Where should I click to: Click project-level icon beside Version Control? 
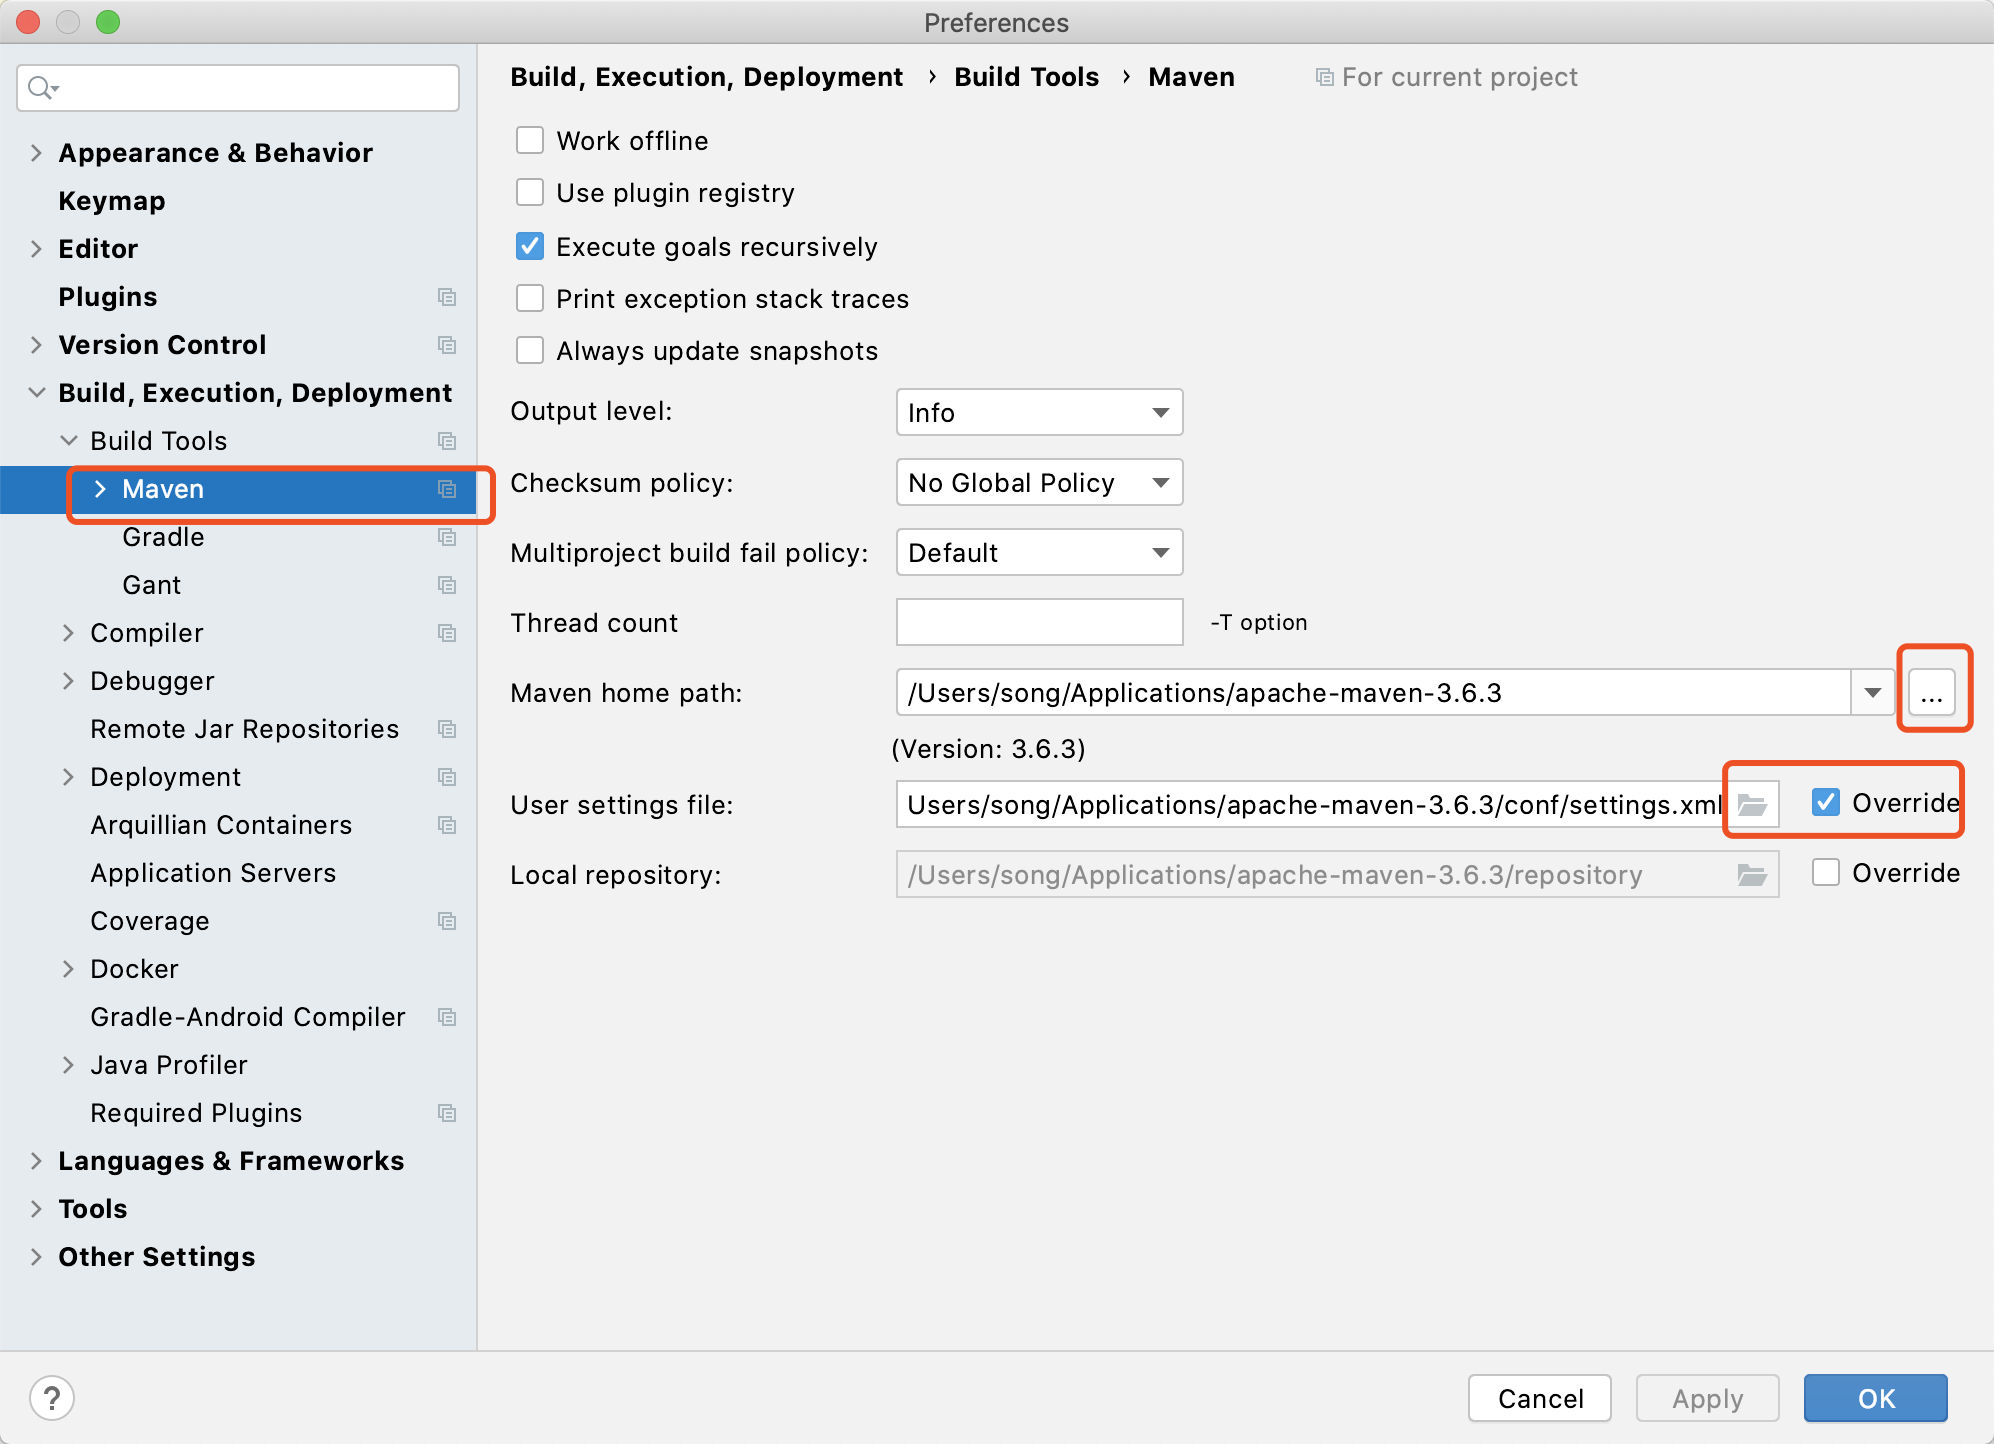tap(447, 345)
